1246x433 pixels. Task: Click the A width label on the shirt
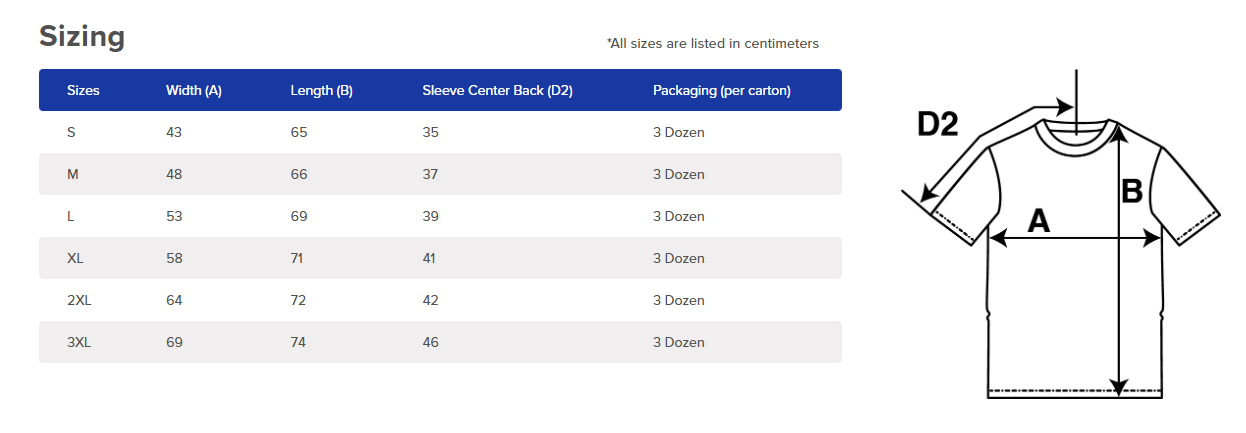pyautogui.click(x=1039, y=220)
